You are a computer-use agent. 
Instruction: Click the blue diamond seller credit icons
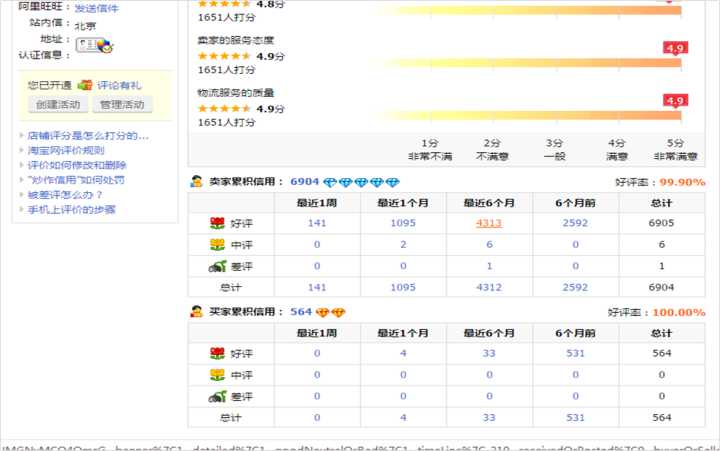point(362,183)
